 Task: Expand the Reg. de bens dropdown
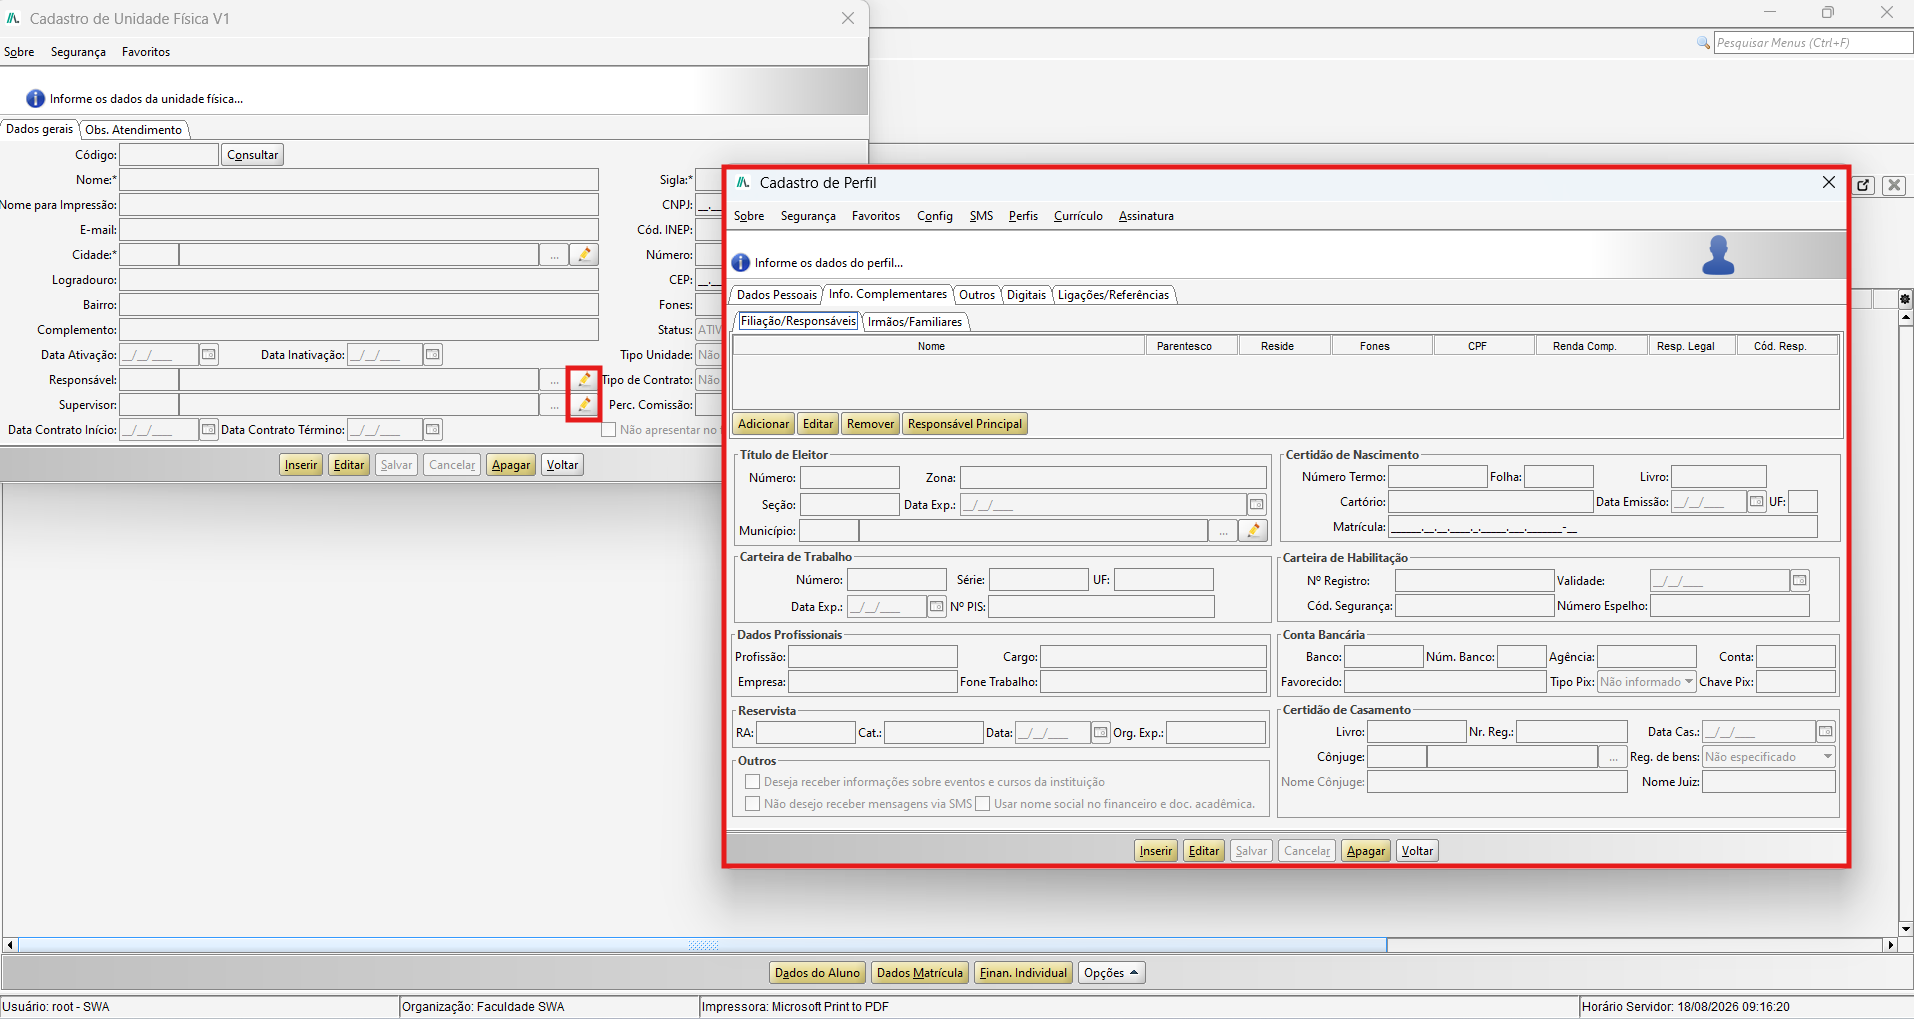(x=1828, y=757)
